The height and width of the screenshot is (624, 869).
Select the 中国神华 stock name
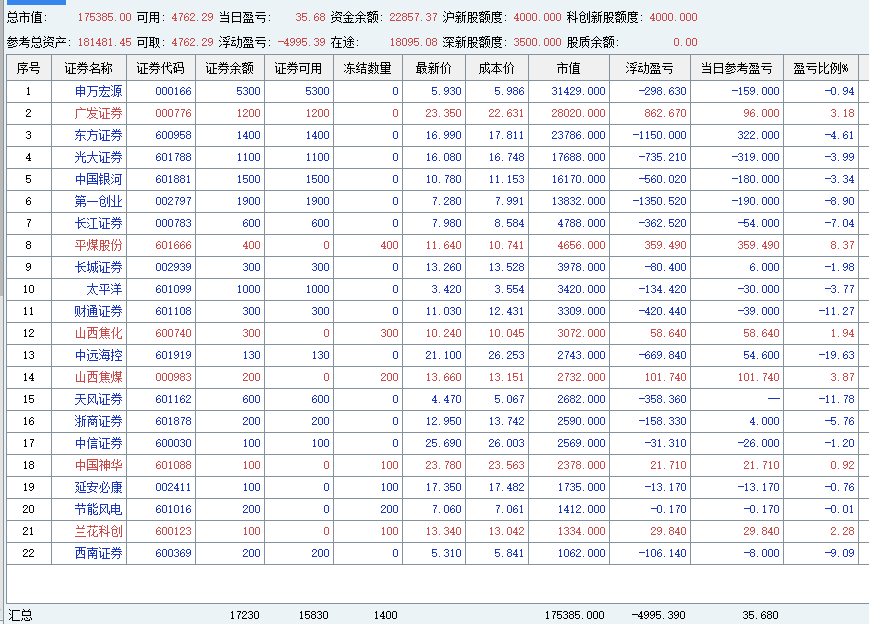(99, 466)
